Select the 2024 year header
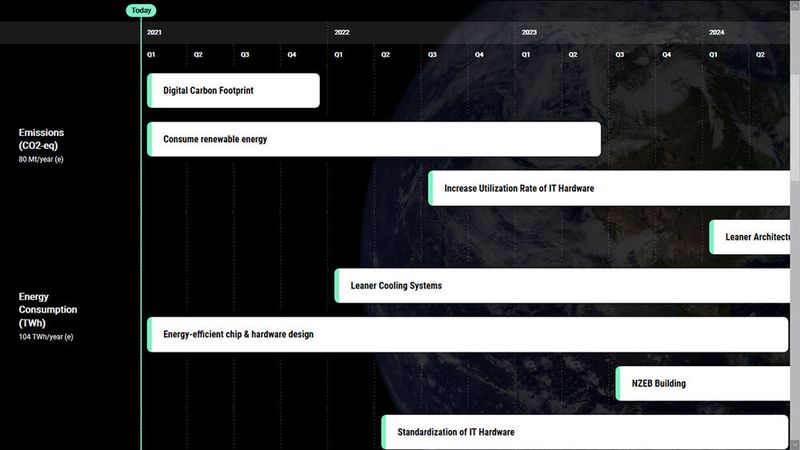Screen dimensions: 800x450 coord(716,32)
